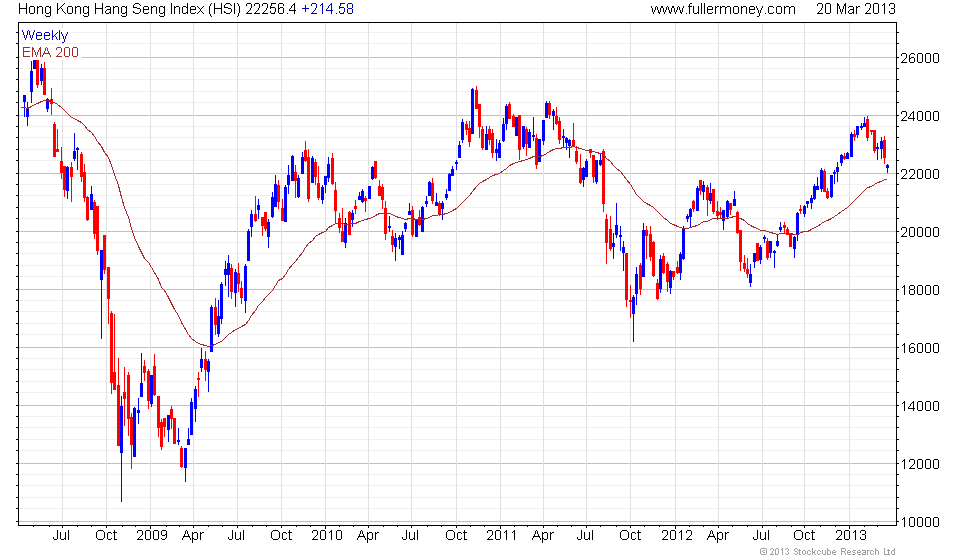Viewport: 980px width, 560px height.
Task: Select the 2009 year axis label
Action: coord(152,536)
